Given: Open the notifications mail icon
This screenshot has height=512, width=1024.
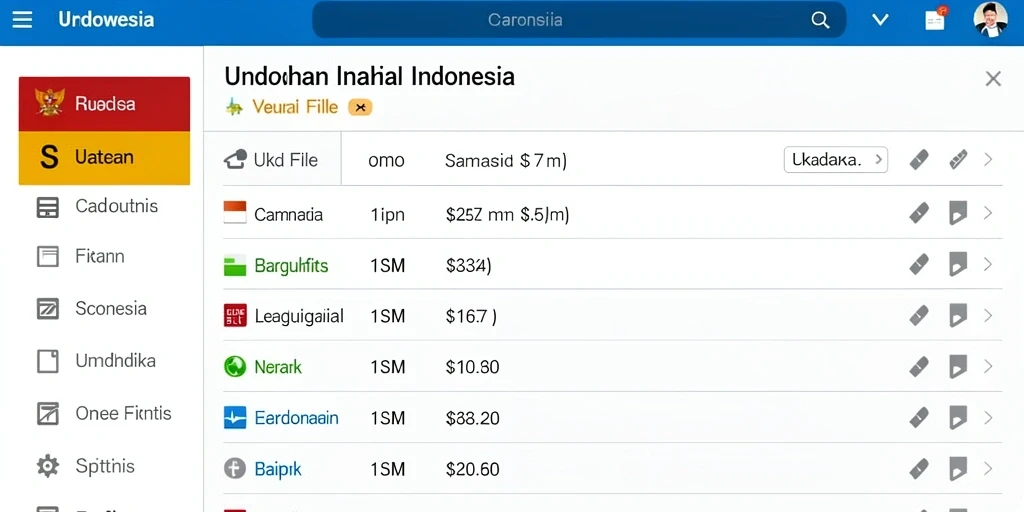Looking at the screenshot, I should point(935,19).
